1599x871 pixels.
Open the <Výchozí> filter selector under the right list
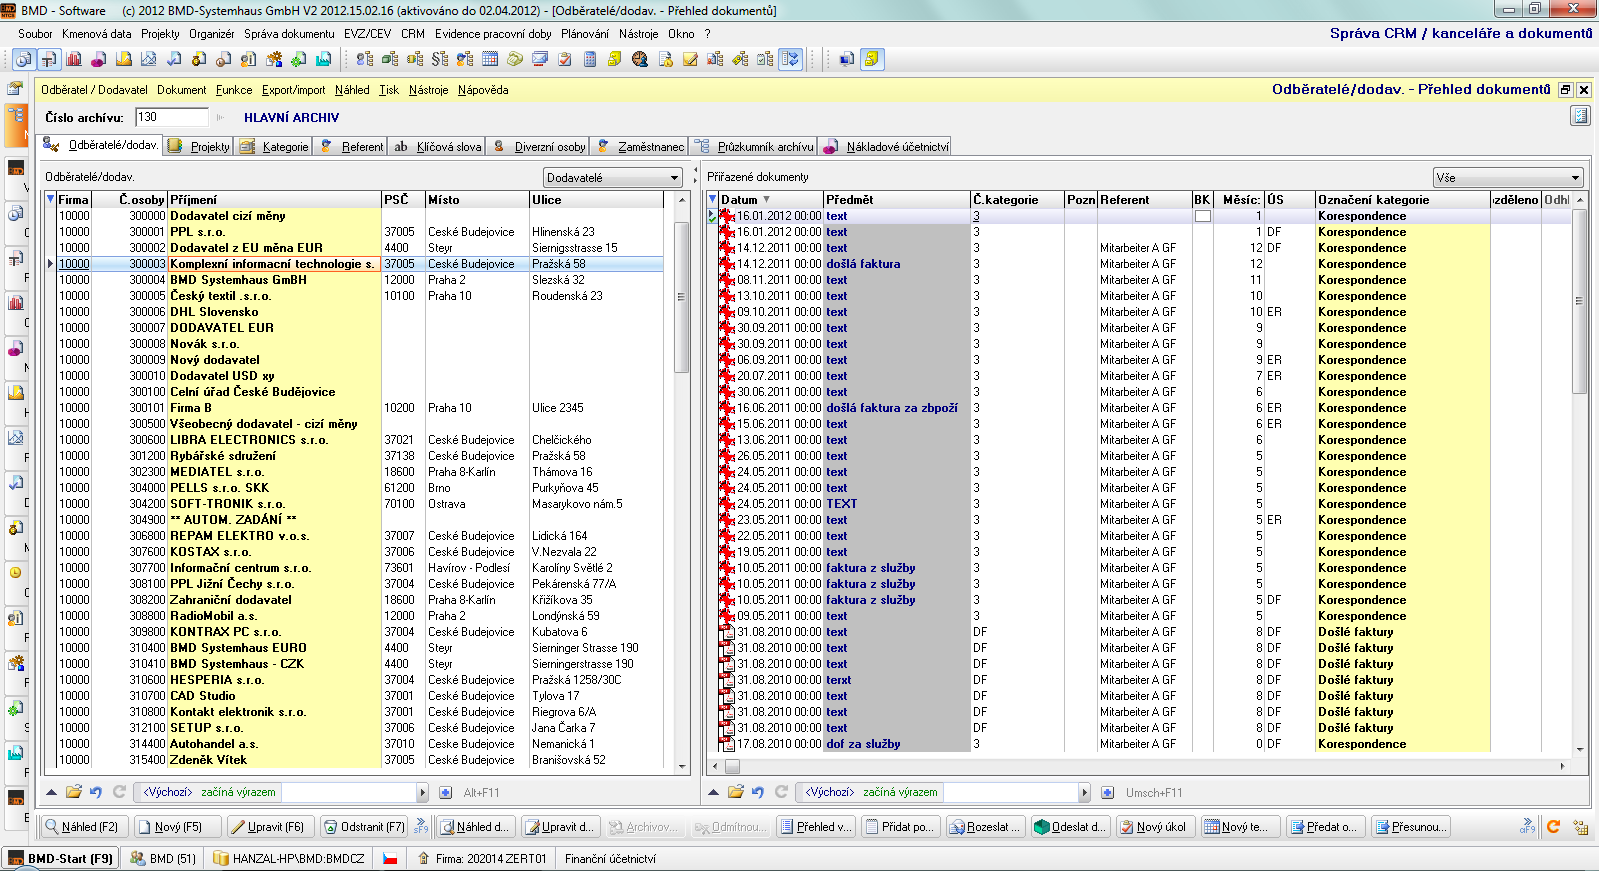point(830,792)
